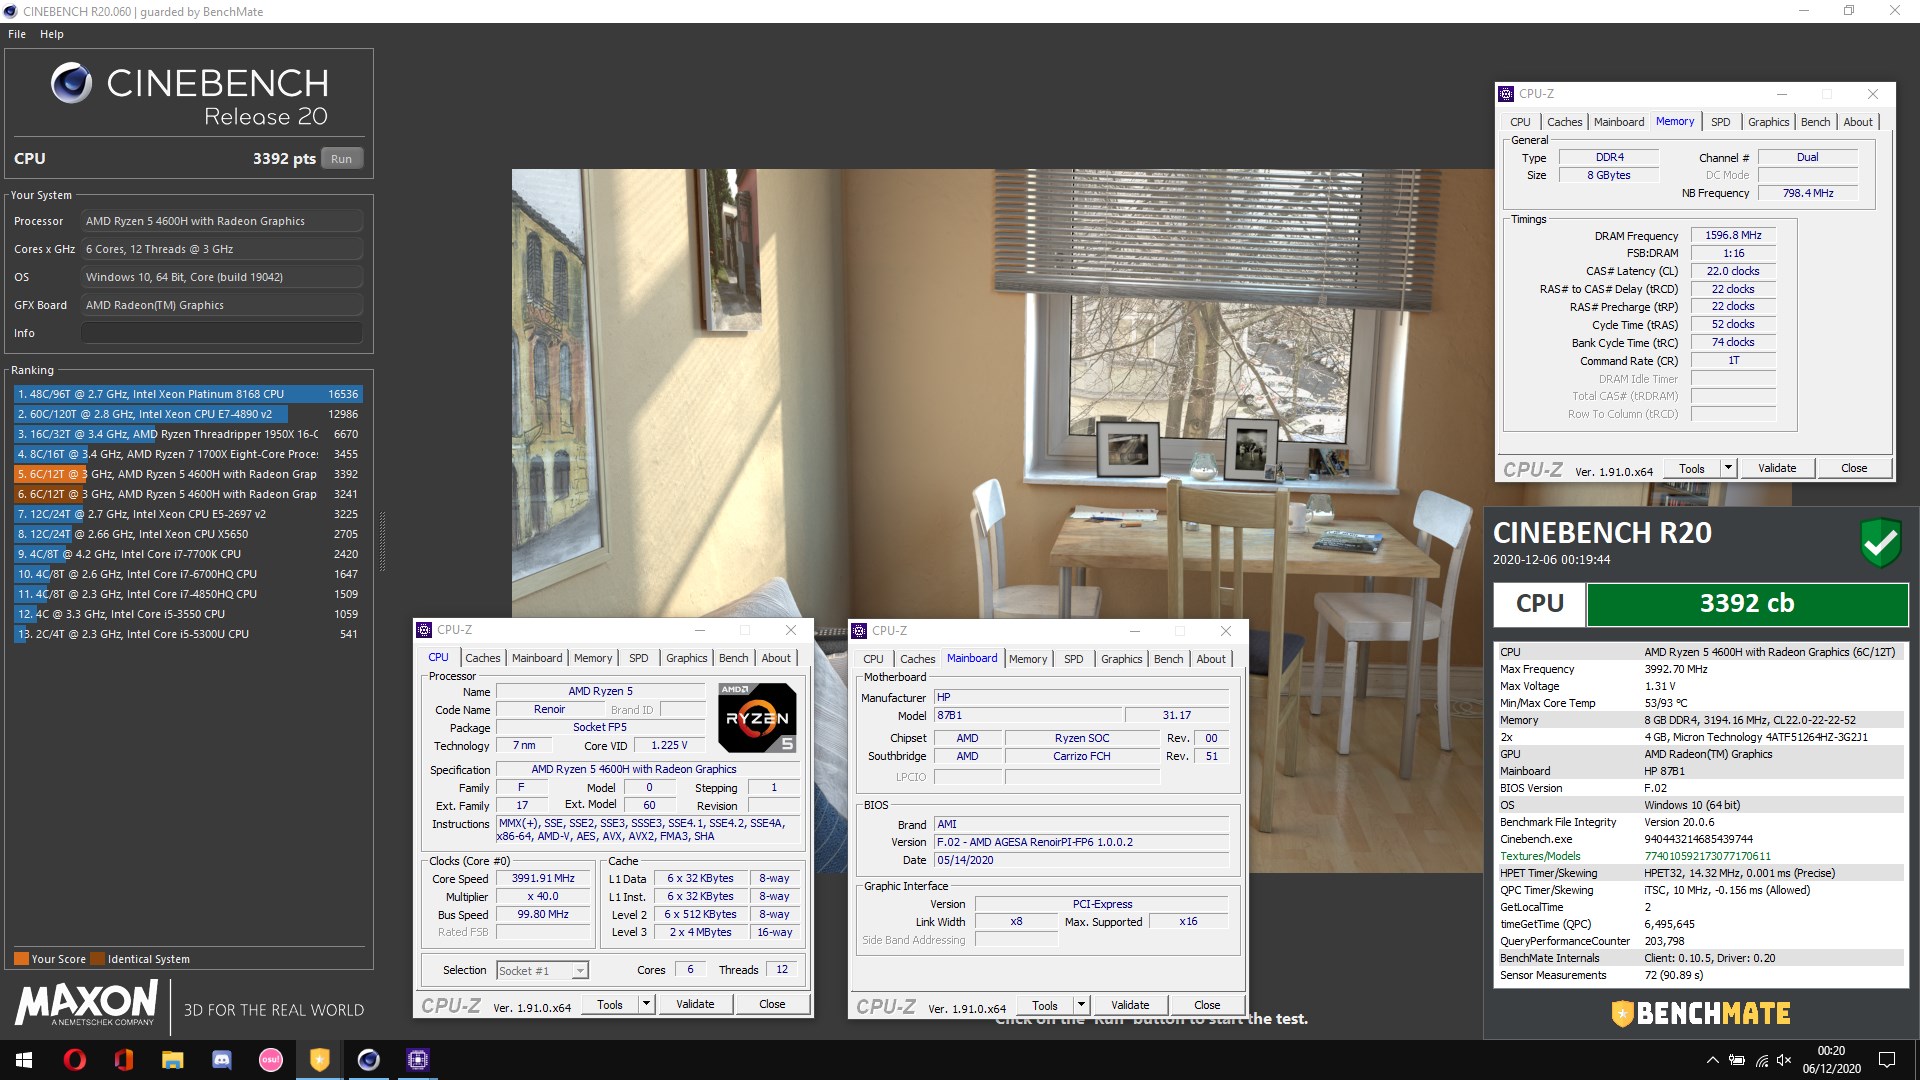Screen dimensions: 1920x1080
Task: Click the orange Your Score legend swatch
Action: pos(21,959)
